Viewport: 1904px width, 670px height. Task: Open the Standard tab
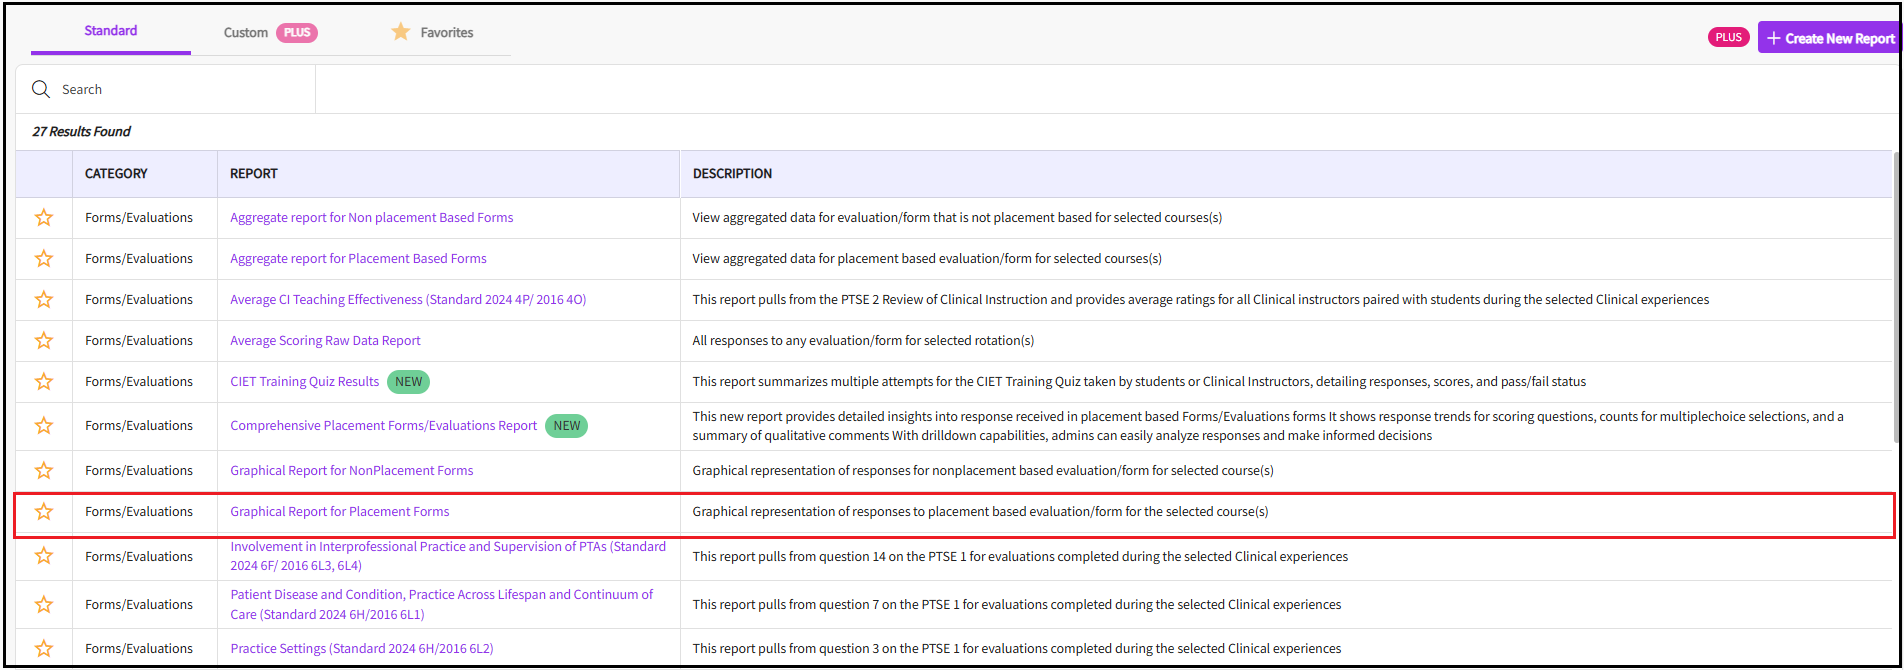click(x=111, y=31)
